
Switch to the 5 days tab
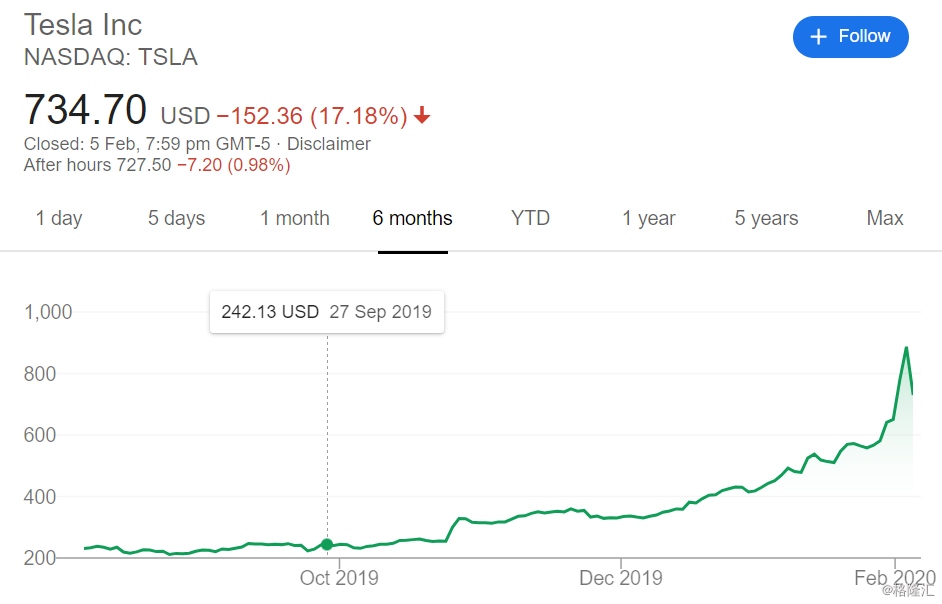coord(177,218)
